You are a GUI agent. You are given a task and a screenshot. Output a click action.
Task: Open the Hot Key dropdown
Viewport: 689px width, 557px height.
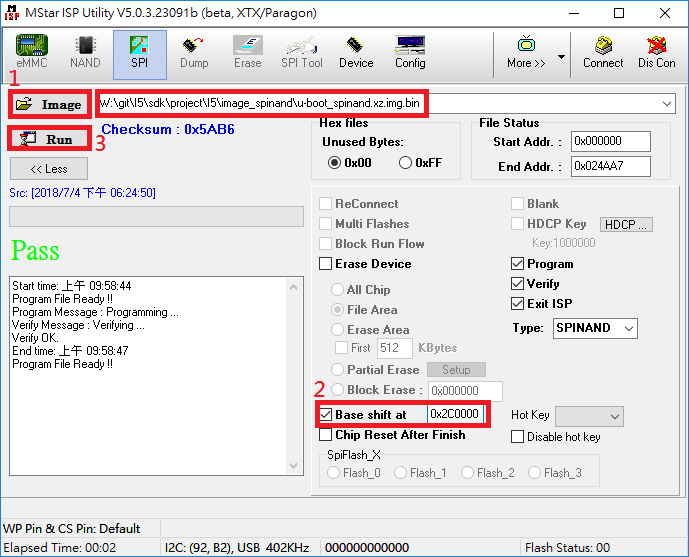[614, 415]
